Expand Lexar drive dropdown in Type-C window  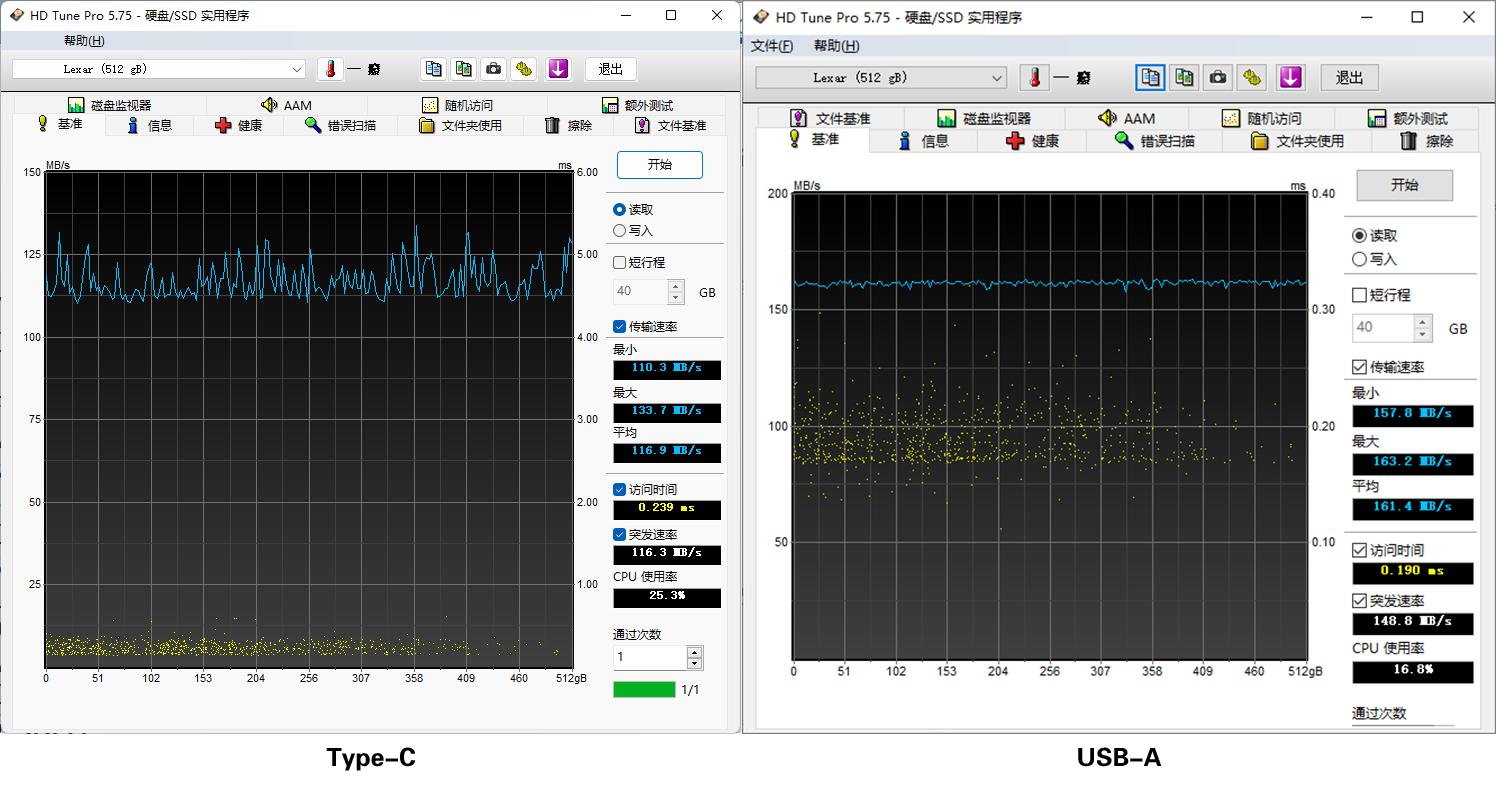pos(297,70)
